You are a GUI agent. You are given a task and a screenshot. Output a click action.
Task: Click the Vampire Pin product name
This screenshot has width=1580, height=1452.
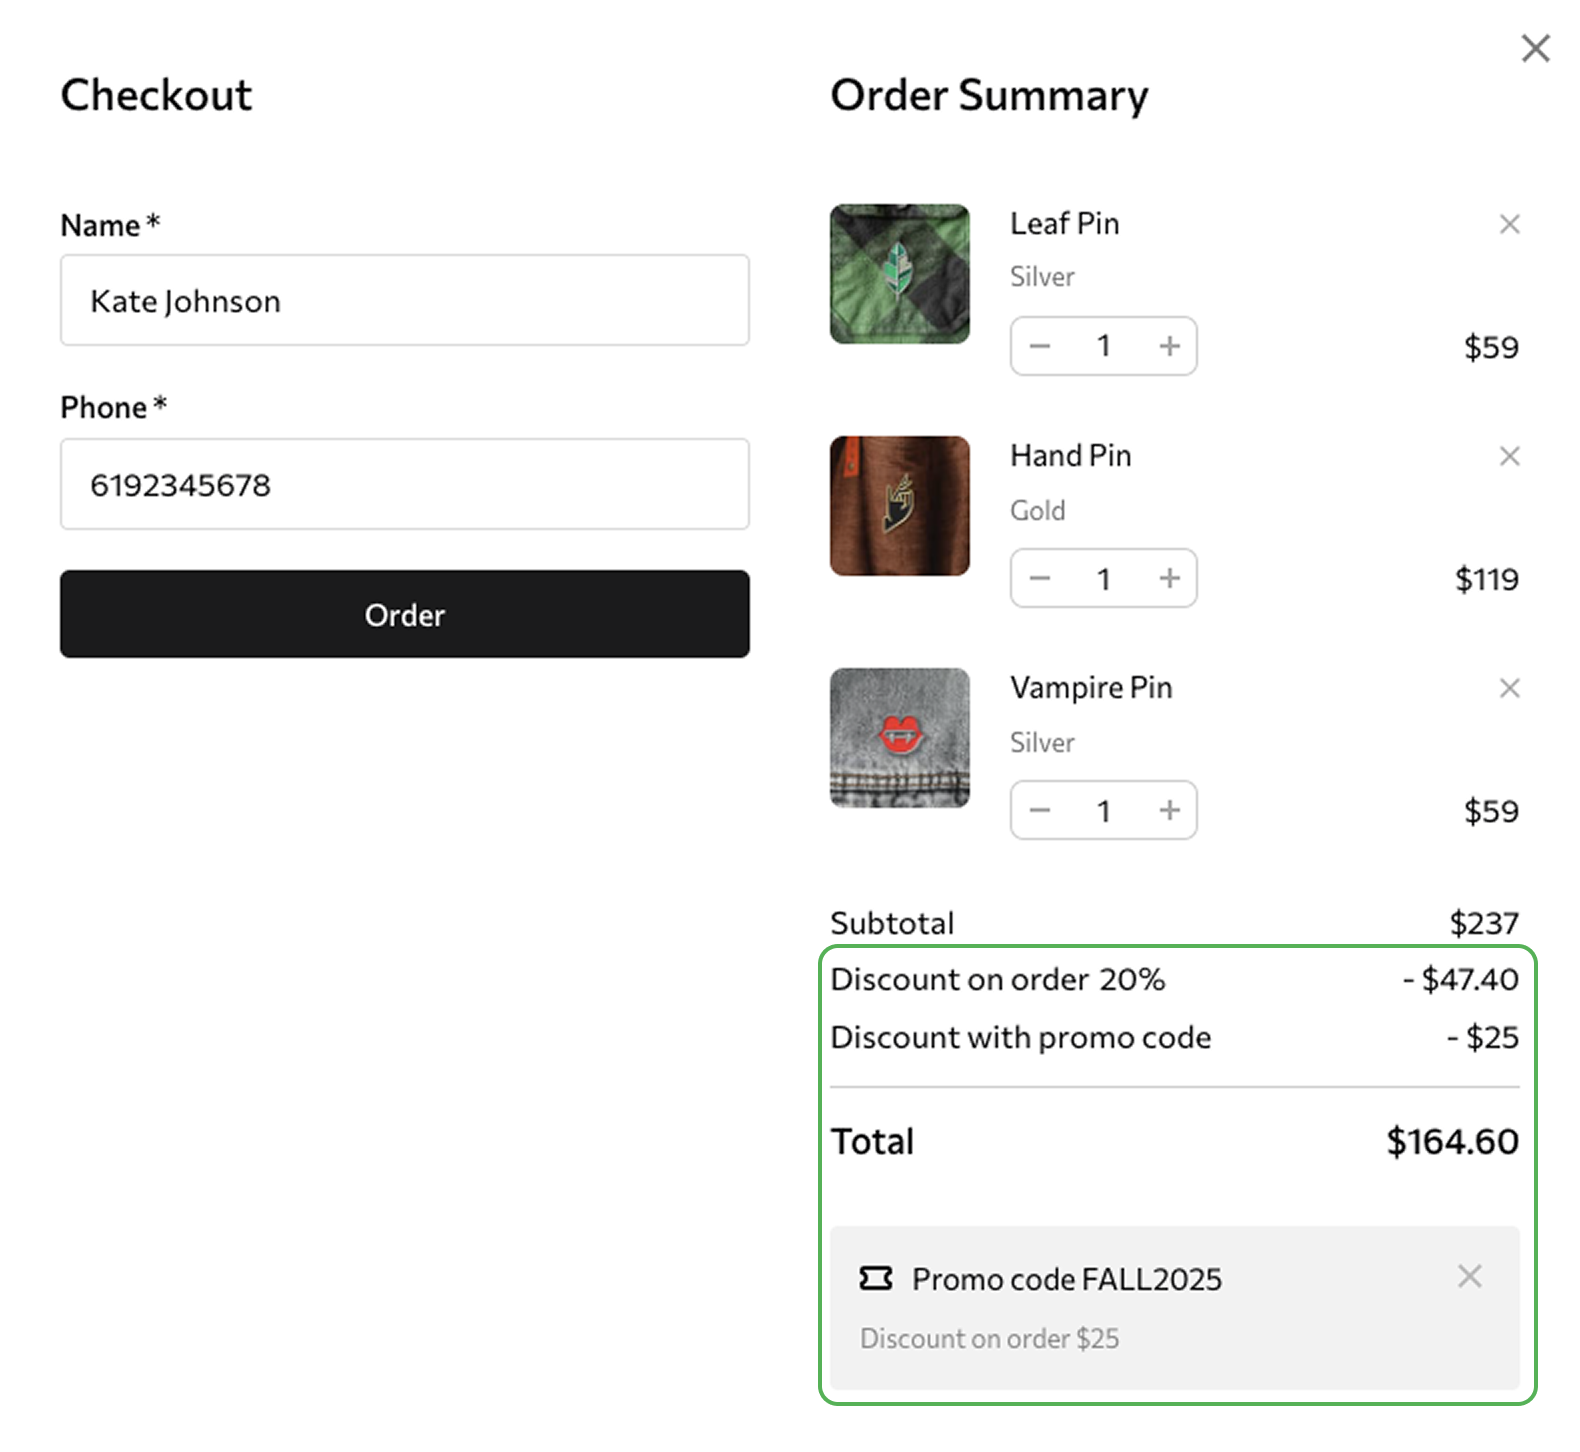[x=1090, y=688]
